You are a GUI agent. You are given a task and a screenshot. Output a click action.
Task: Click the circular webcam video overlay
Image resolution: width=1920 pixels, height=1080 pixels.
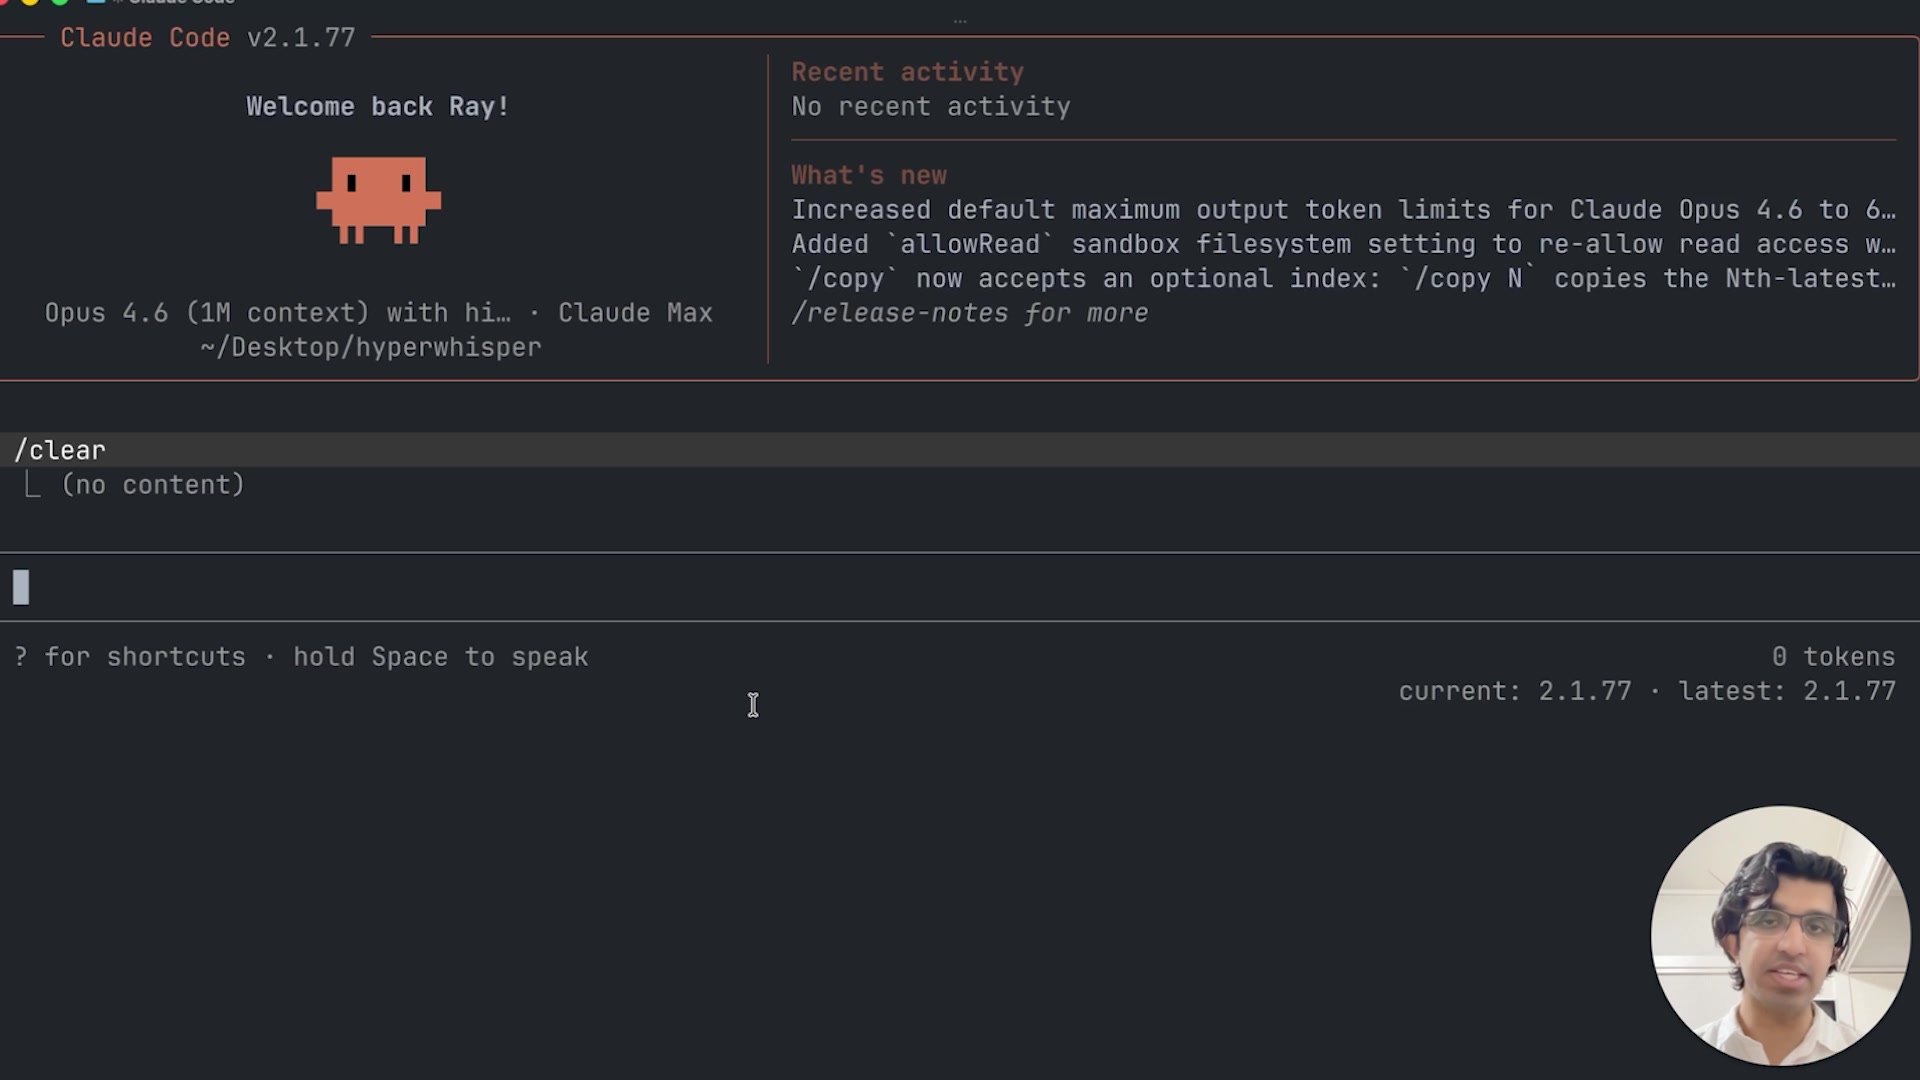[1780, 936]
